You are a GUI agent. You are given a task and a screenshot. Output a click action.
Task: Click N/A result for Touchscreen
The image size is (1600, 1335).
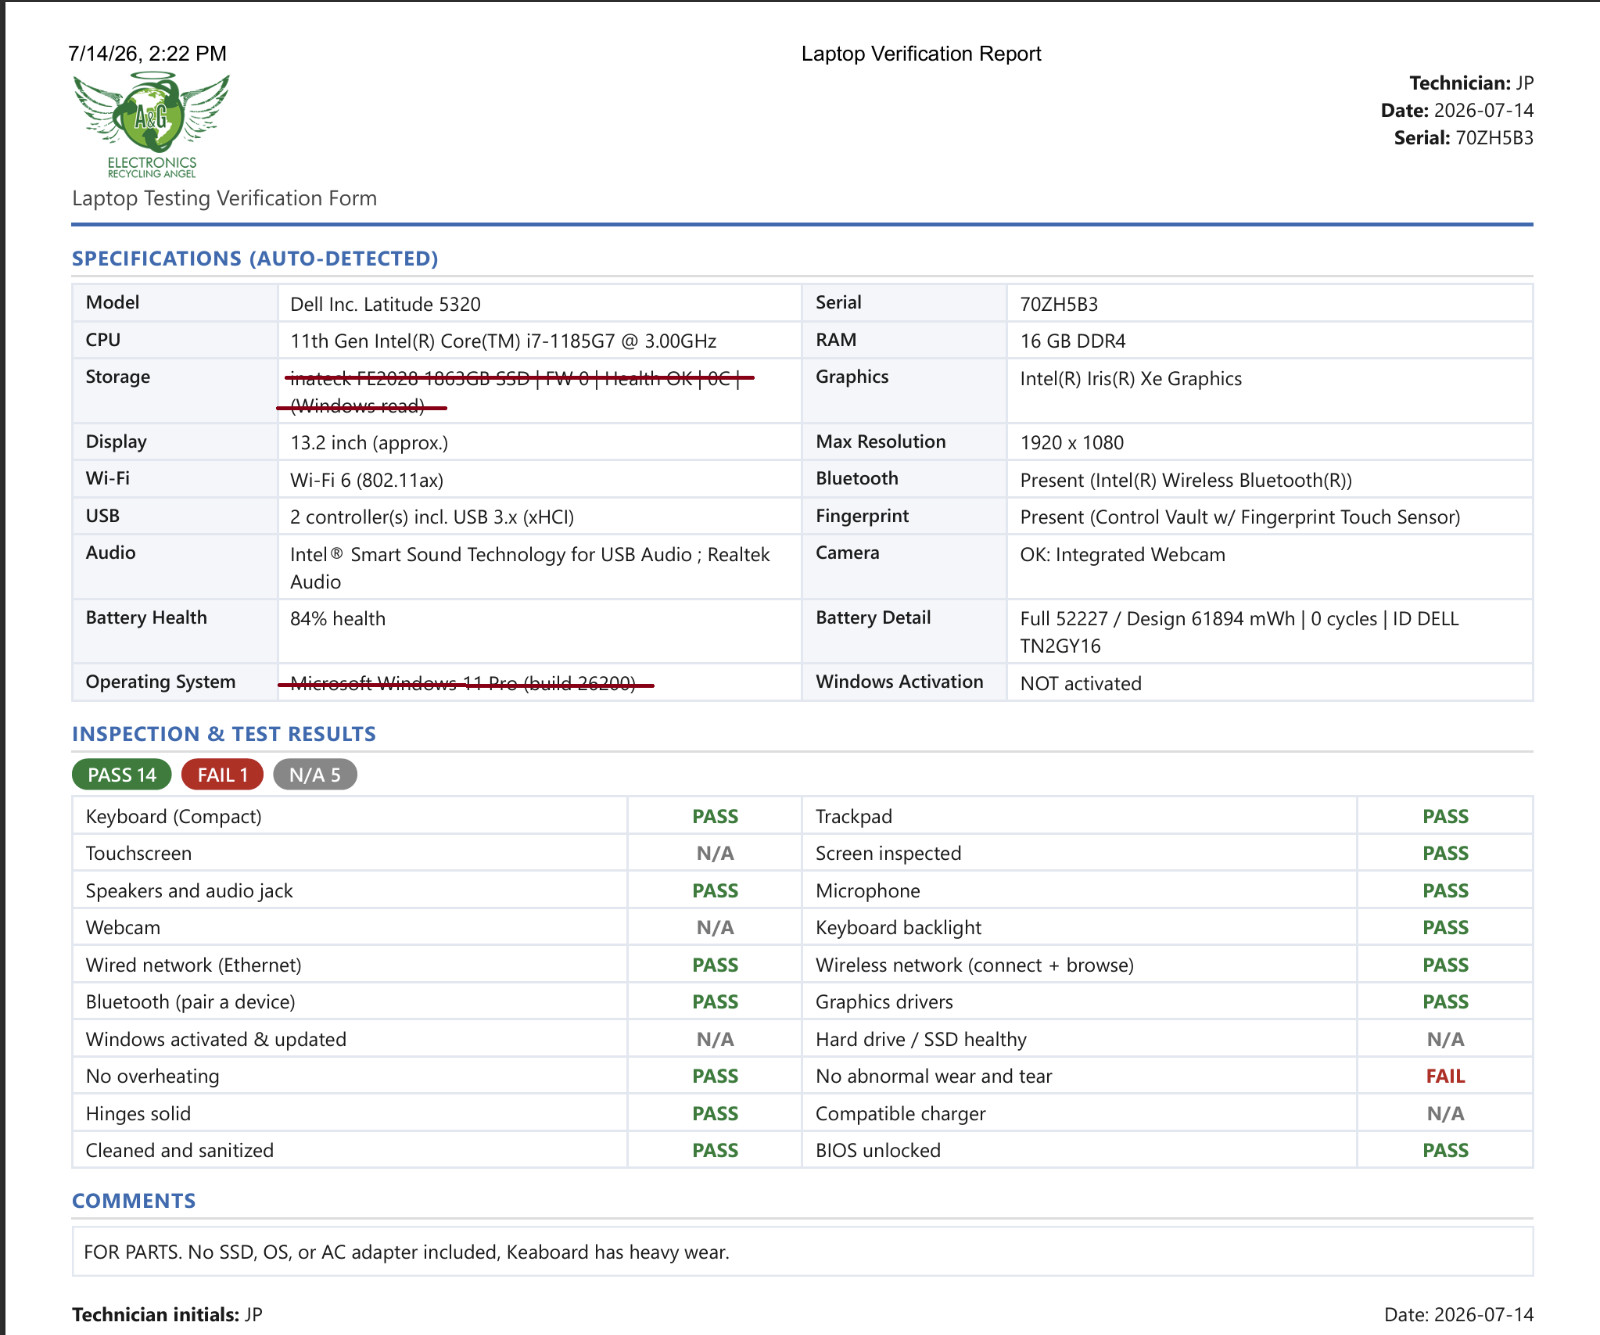coord(715,854)
